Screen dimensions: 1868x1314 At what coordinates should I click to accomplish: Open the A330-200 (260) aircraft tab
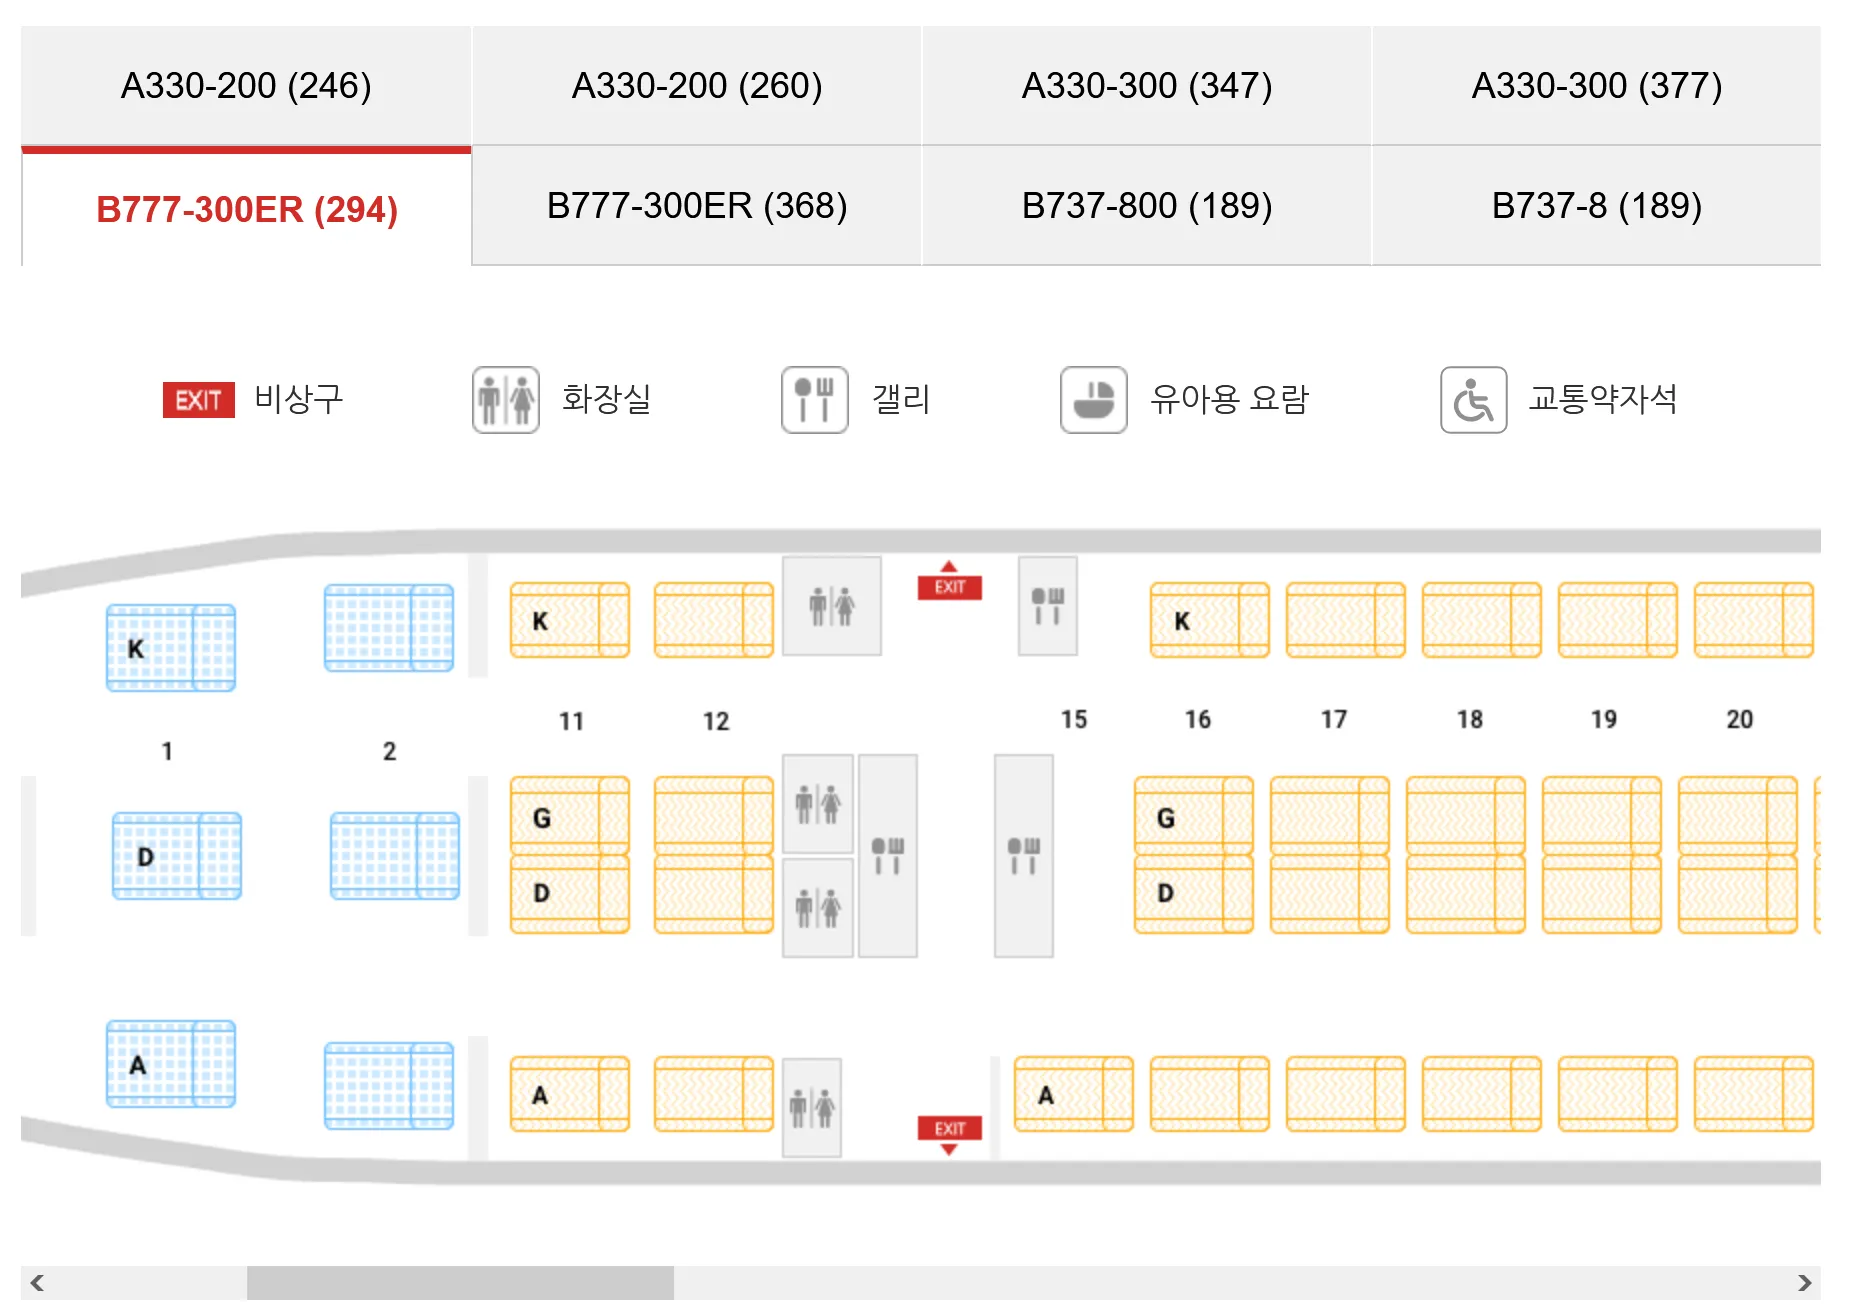point(695,86)
